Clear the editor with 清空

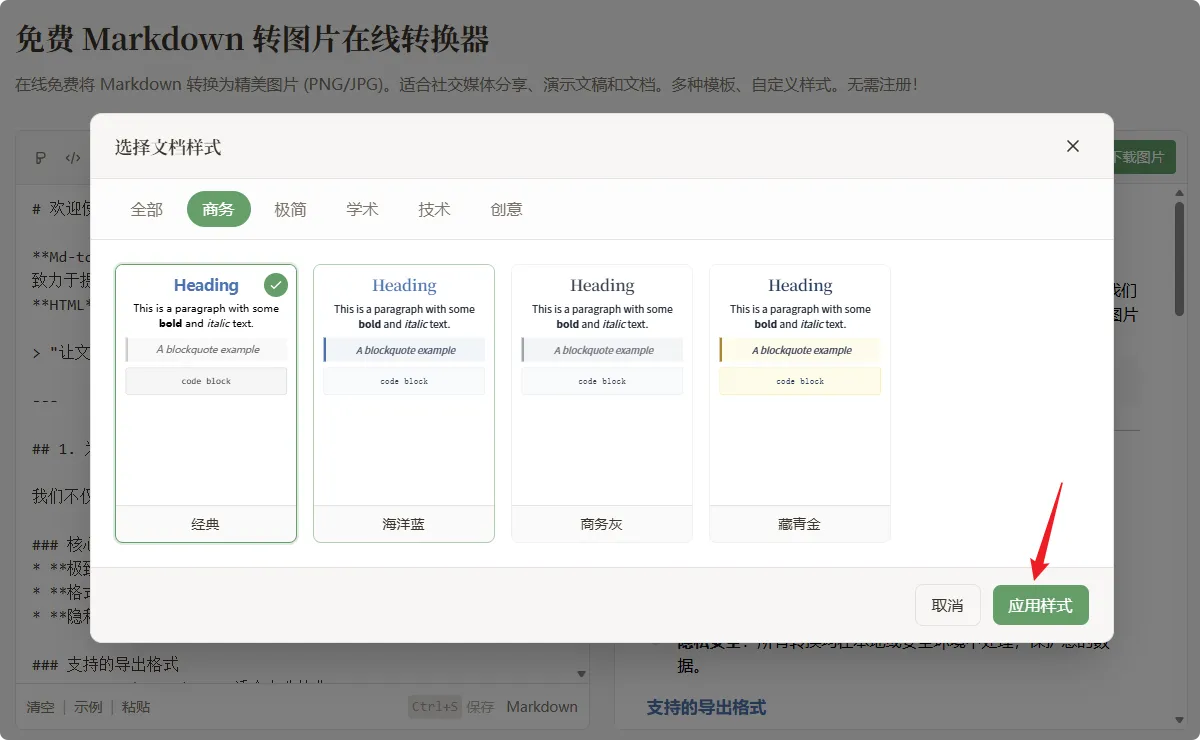(x=40, y=706)
